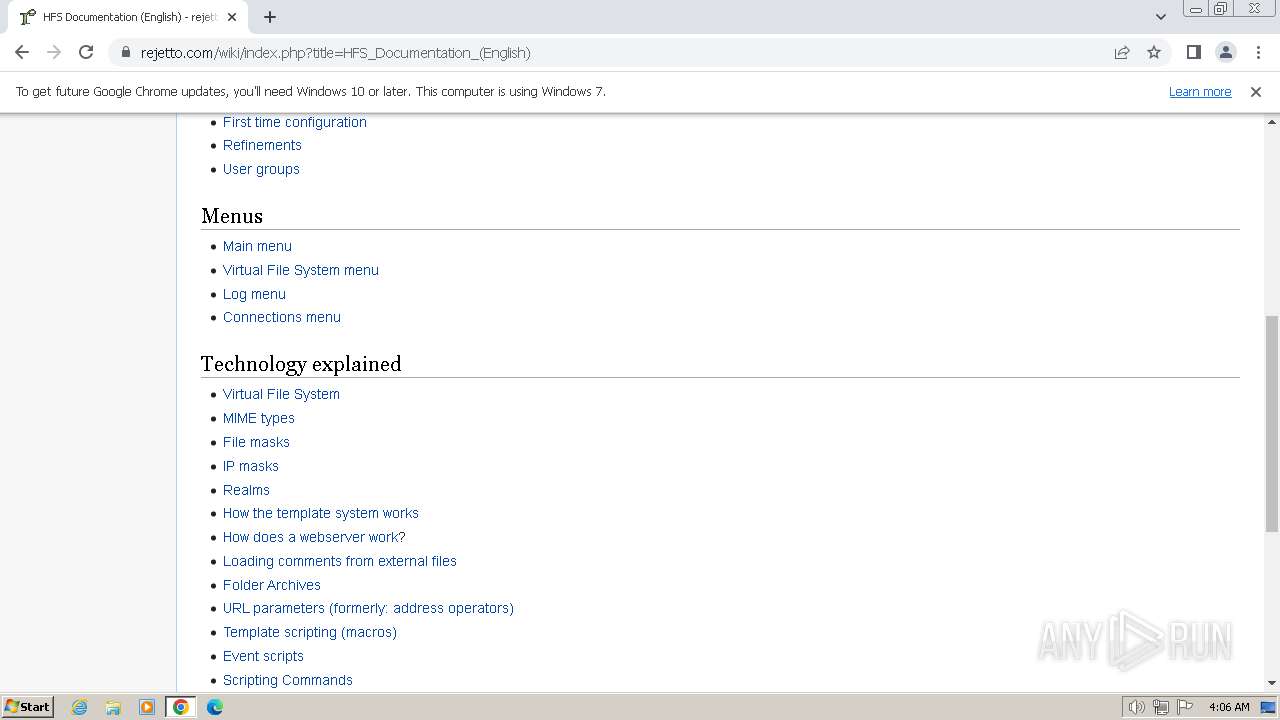Dismiss the Chrome update notification bar
This screenshot has height=720, width=1280.
point(1255,91)
